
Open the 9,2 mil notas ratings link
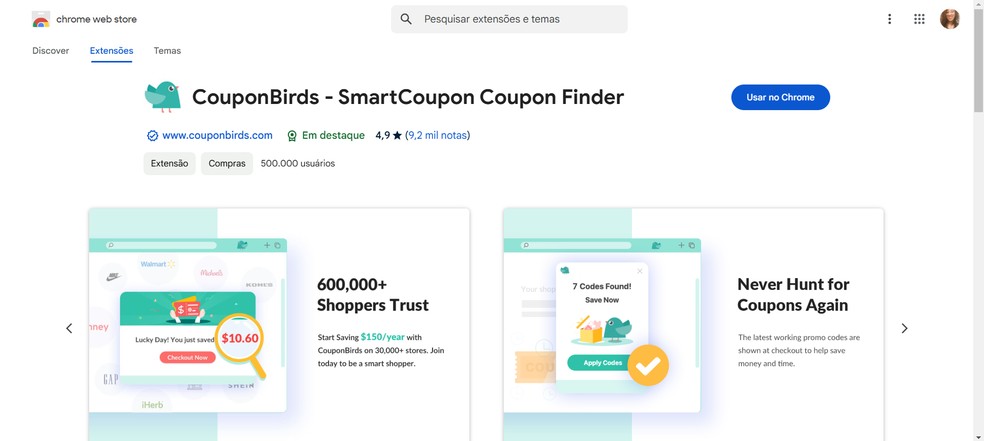pyautogui.click(x=437, y=135)
